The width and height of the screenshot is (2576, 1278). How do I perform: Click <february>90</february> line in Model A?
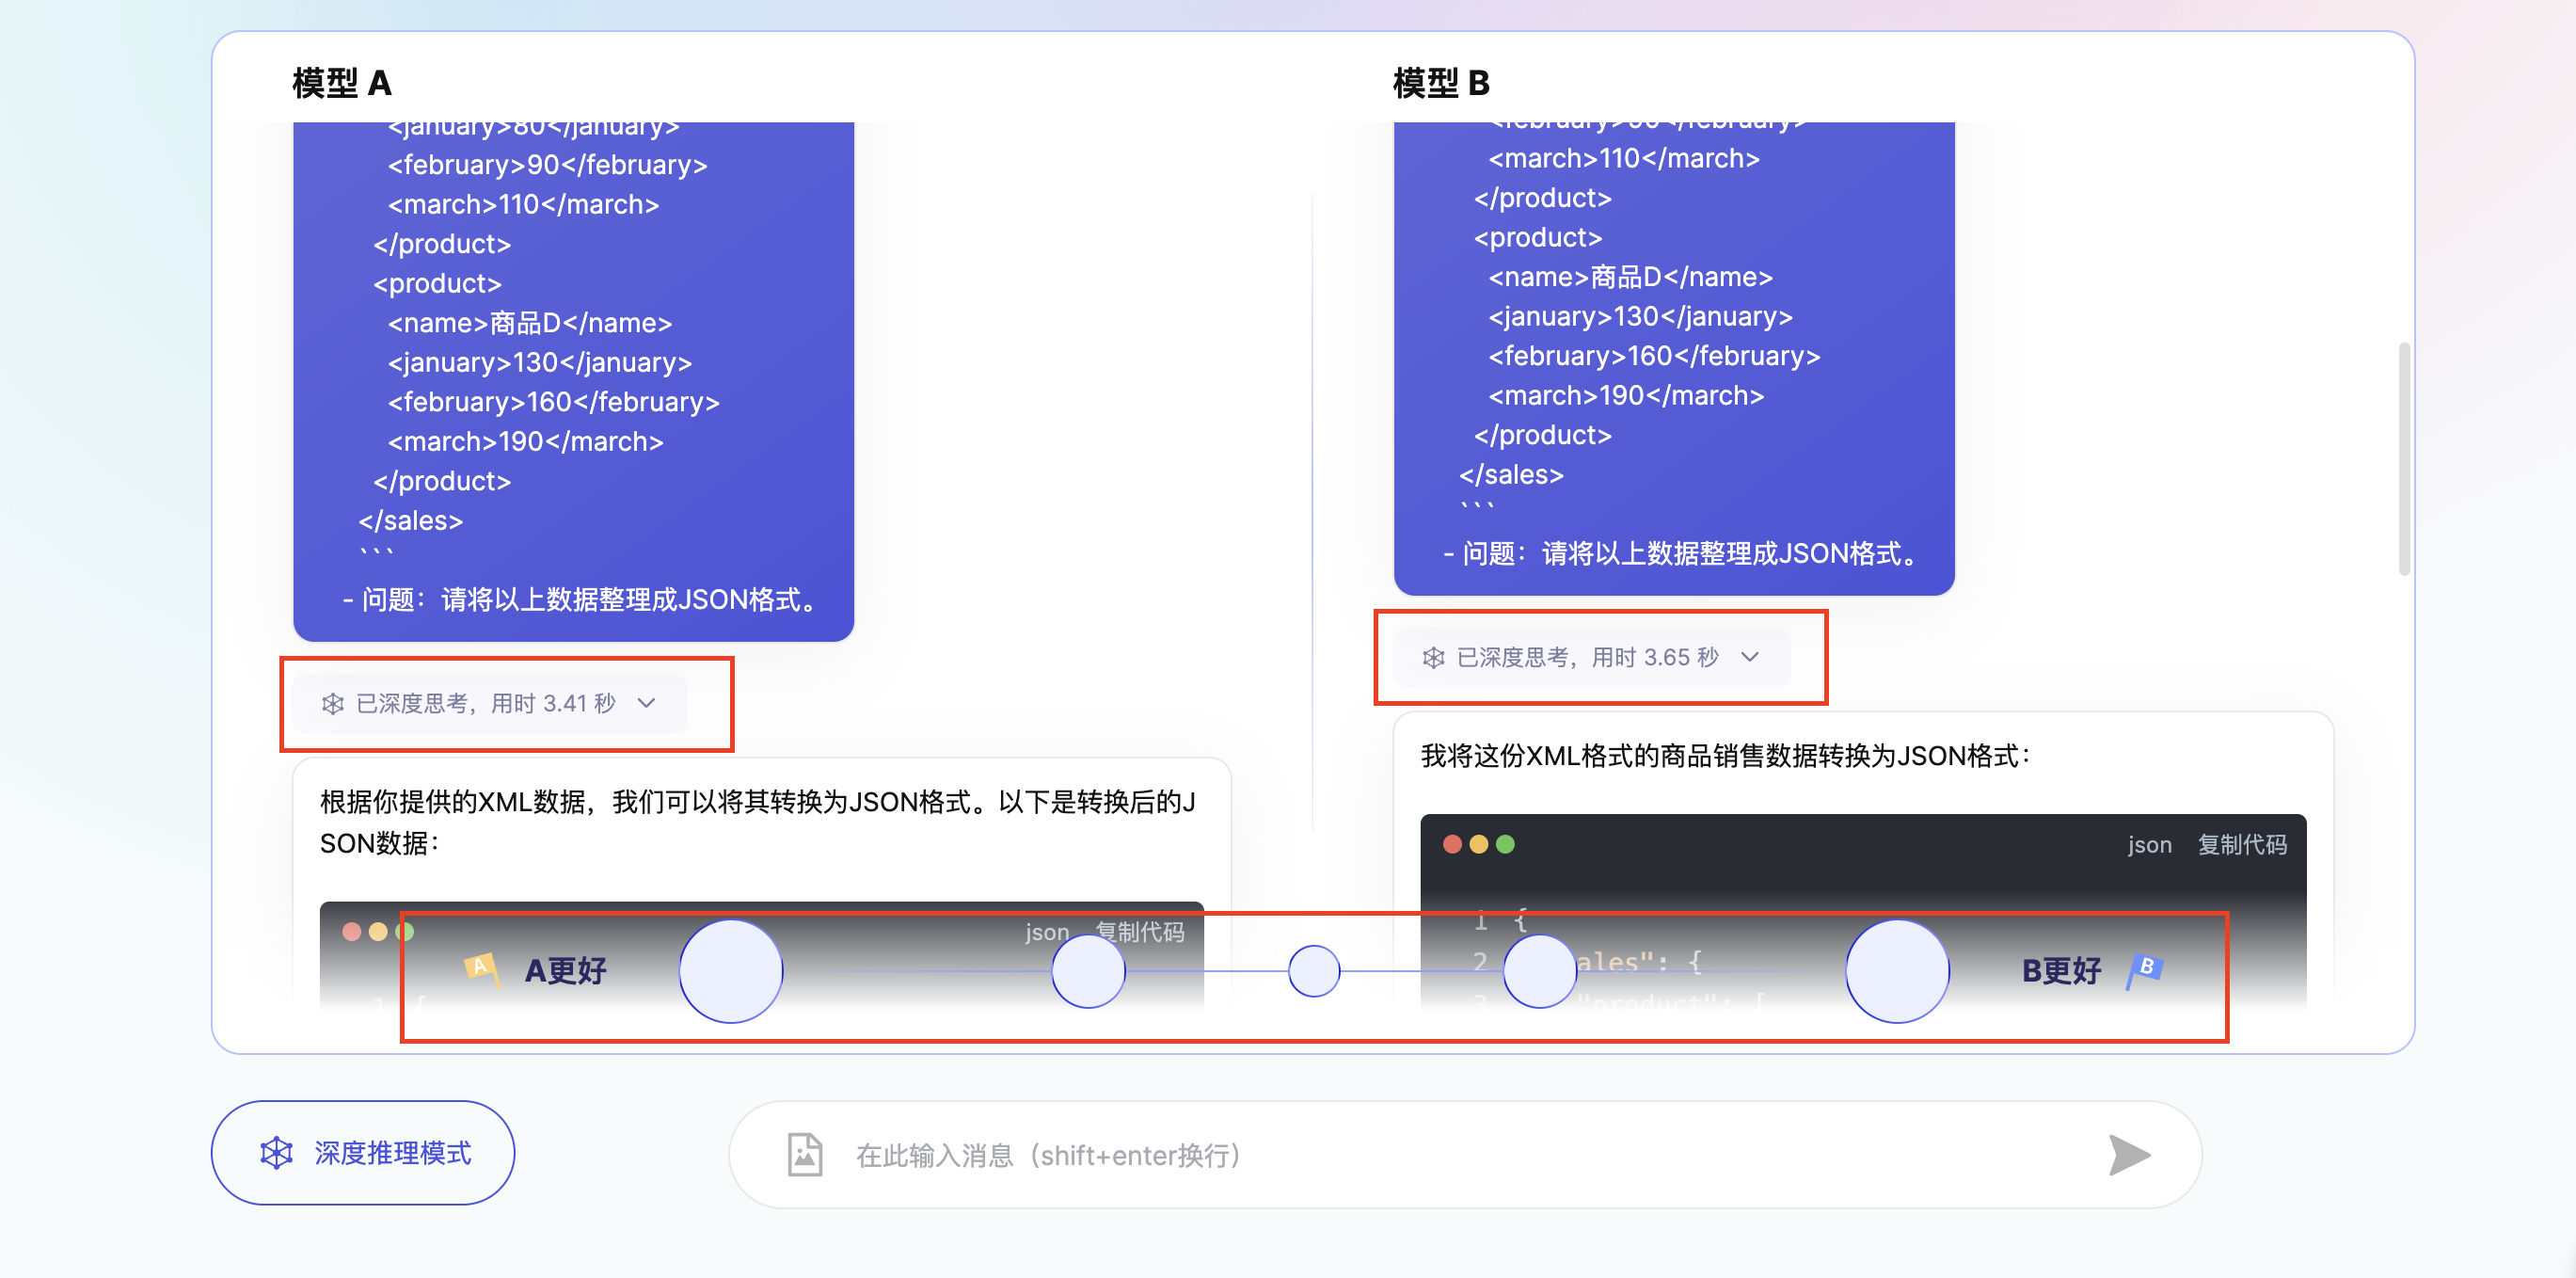click(x=548, y=165)
